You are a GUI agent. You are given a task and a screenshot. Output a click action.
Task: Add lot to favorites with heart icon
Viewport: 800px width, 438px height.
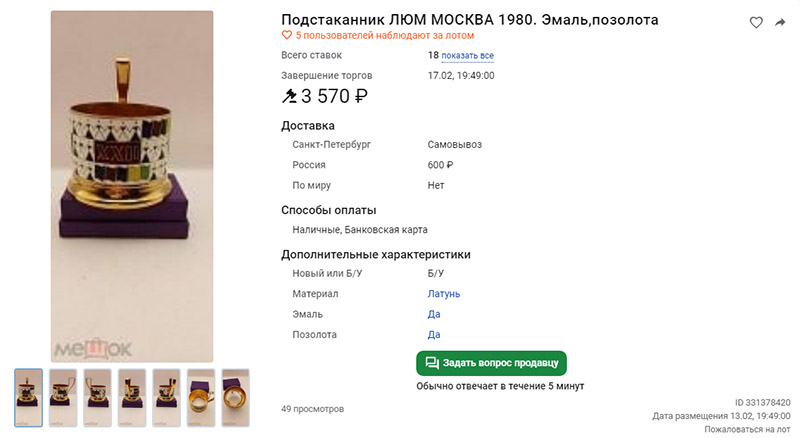coord(756,22)
